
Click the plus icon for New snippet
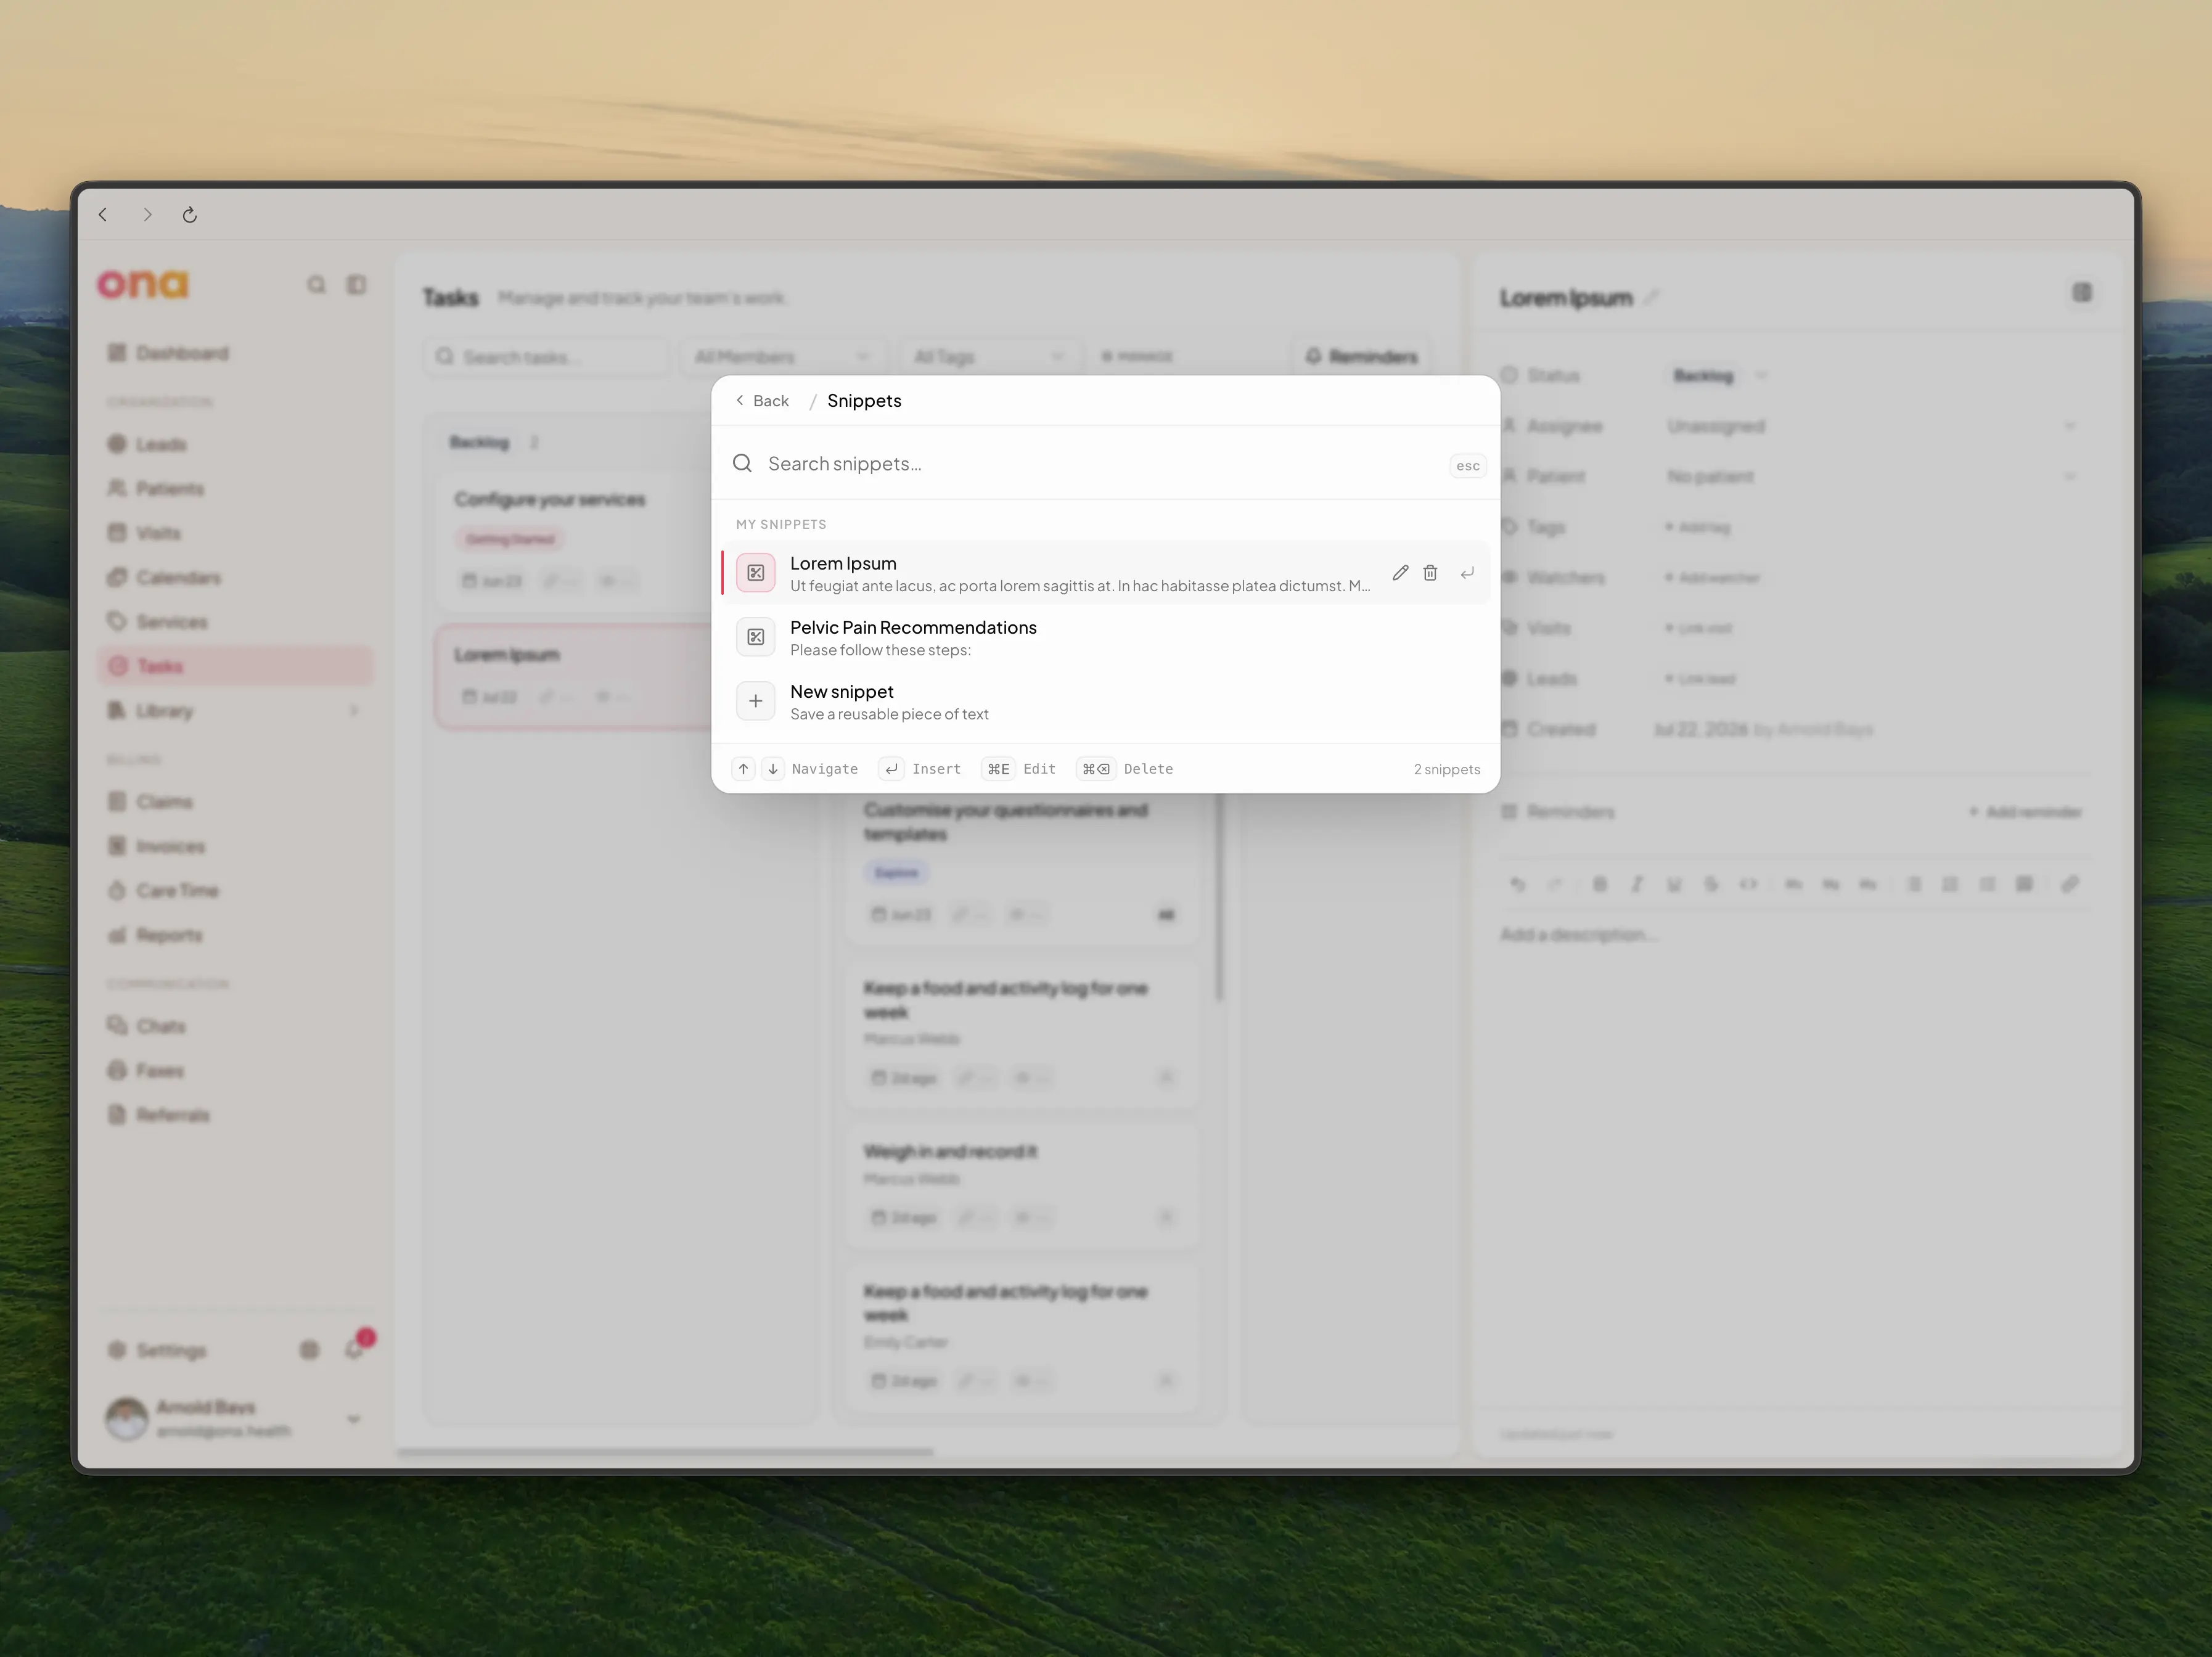click(x=756, y=701)
